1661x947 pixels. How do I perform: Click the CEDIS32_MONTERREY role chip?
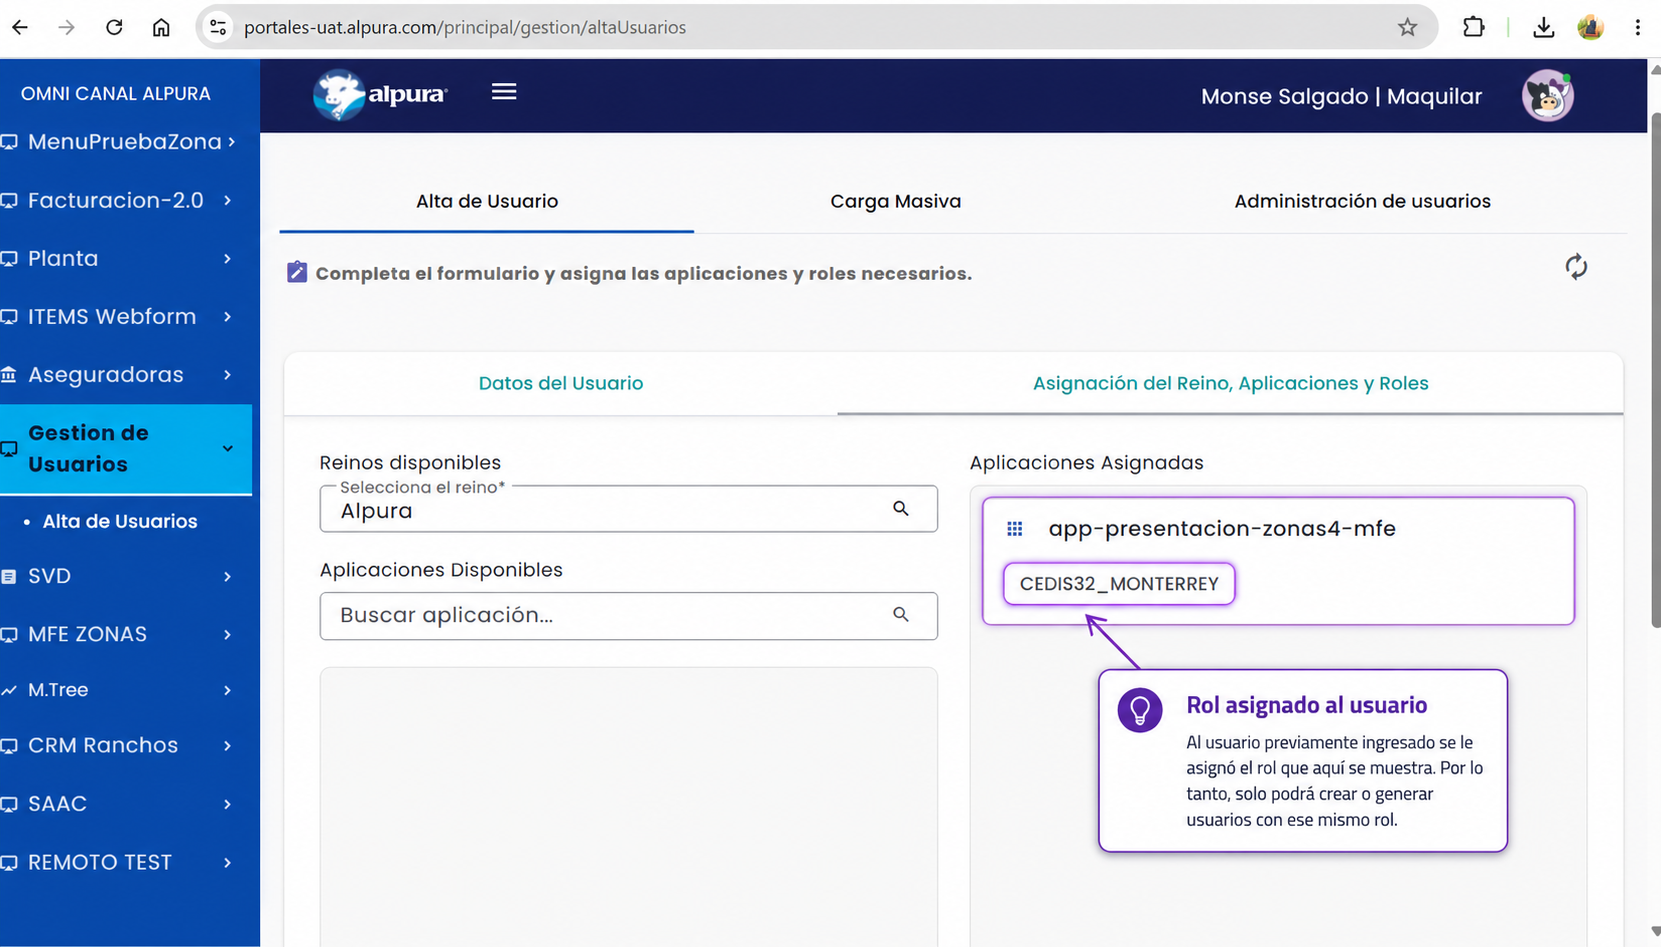(x=1119, y=584)
